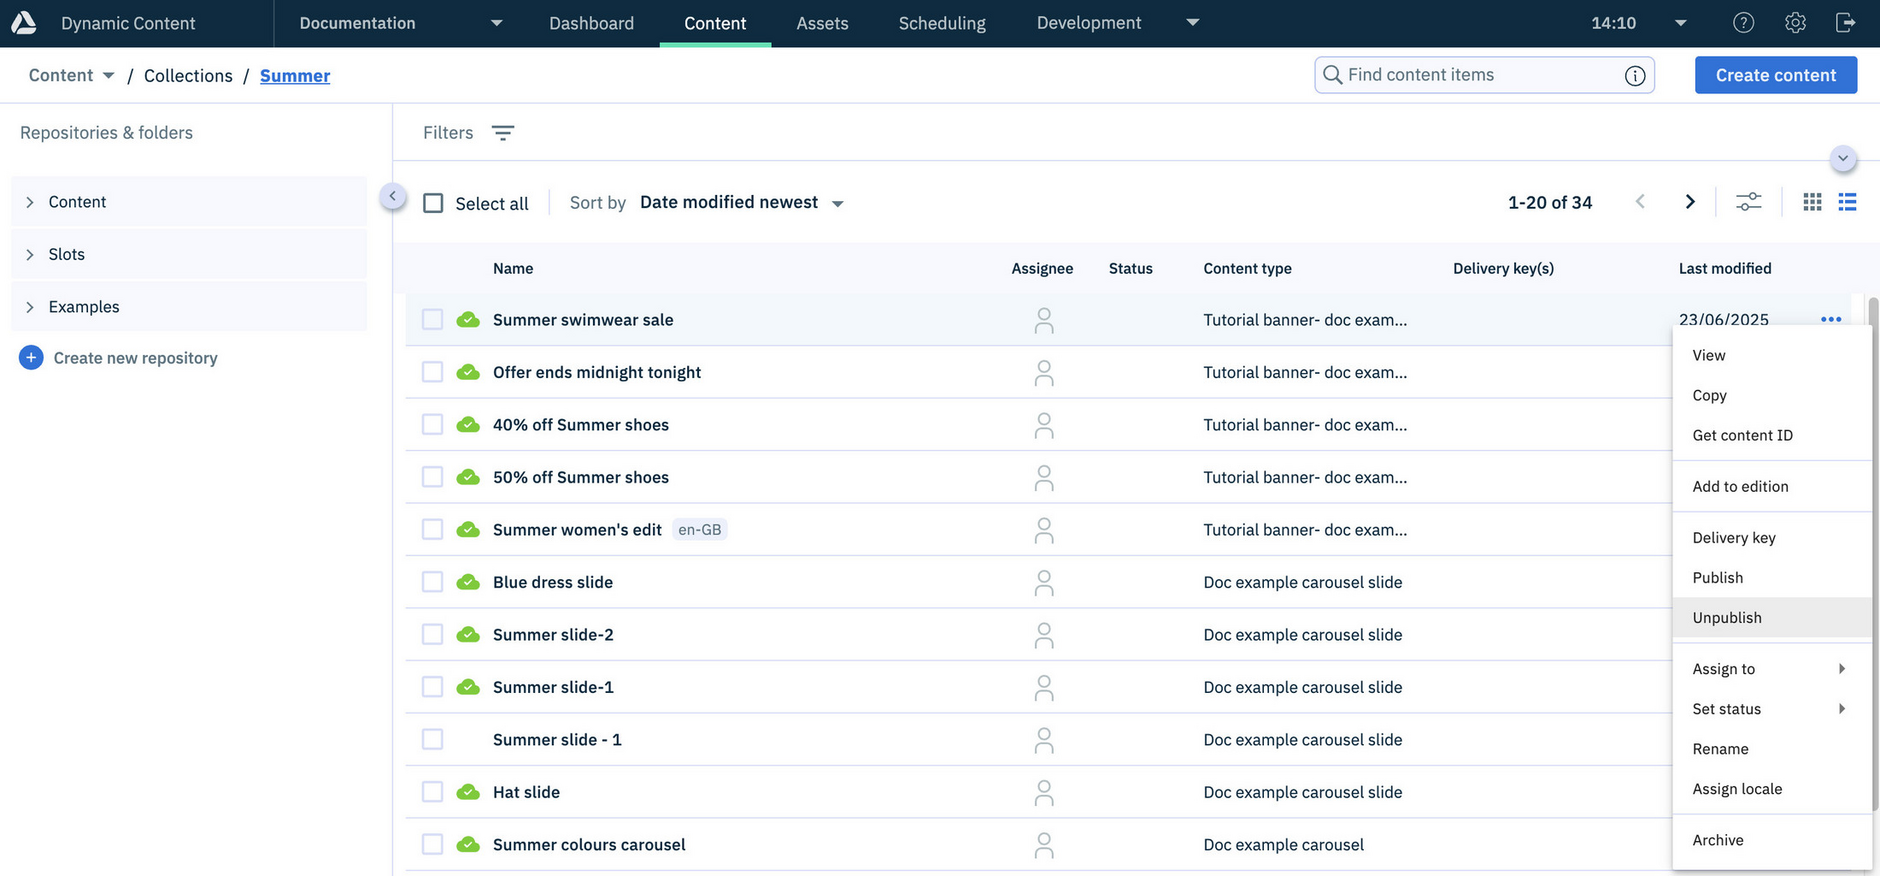Collapse the repositories side panel arrow
This screenshot has height=876, width=1880.
[x=393, y=197]
